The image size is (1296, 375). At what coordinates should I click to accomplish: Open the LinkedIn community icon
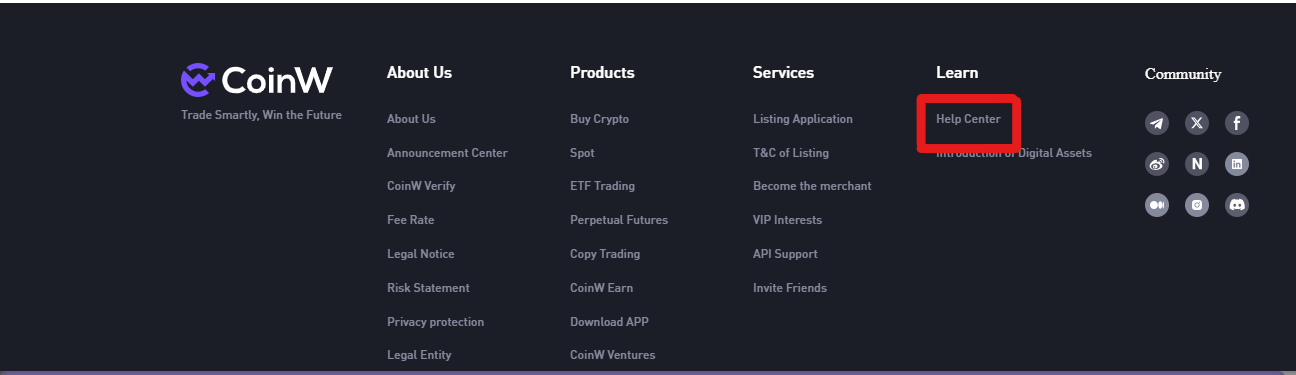pyautogui.click(x=1237, y=164)
